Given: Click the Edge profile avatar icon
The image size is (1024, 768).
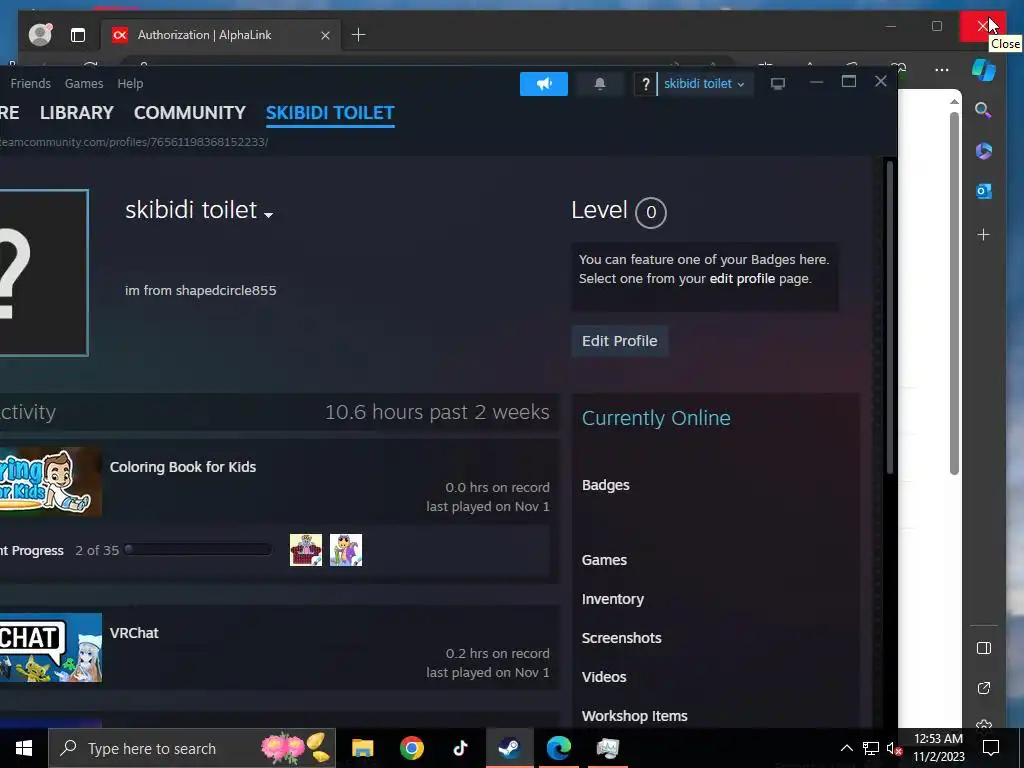Looking at the screenshot, I should coord(40,35).
